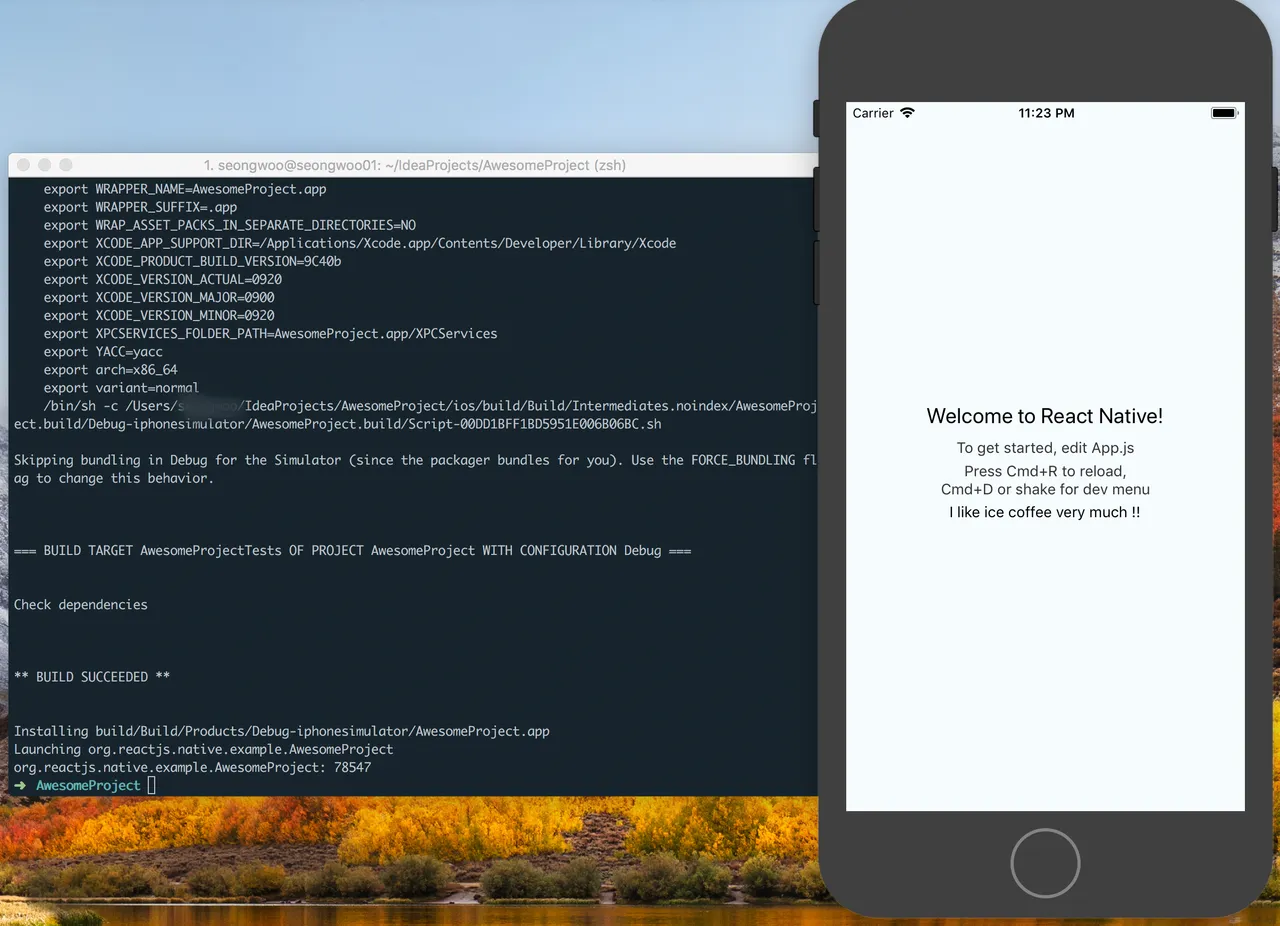
Task: Click the '** BUILD SUCCEEDED **' line
Action: pos(92,677)
